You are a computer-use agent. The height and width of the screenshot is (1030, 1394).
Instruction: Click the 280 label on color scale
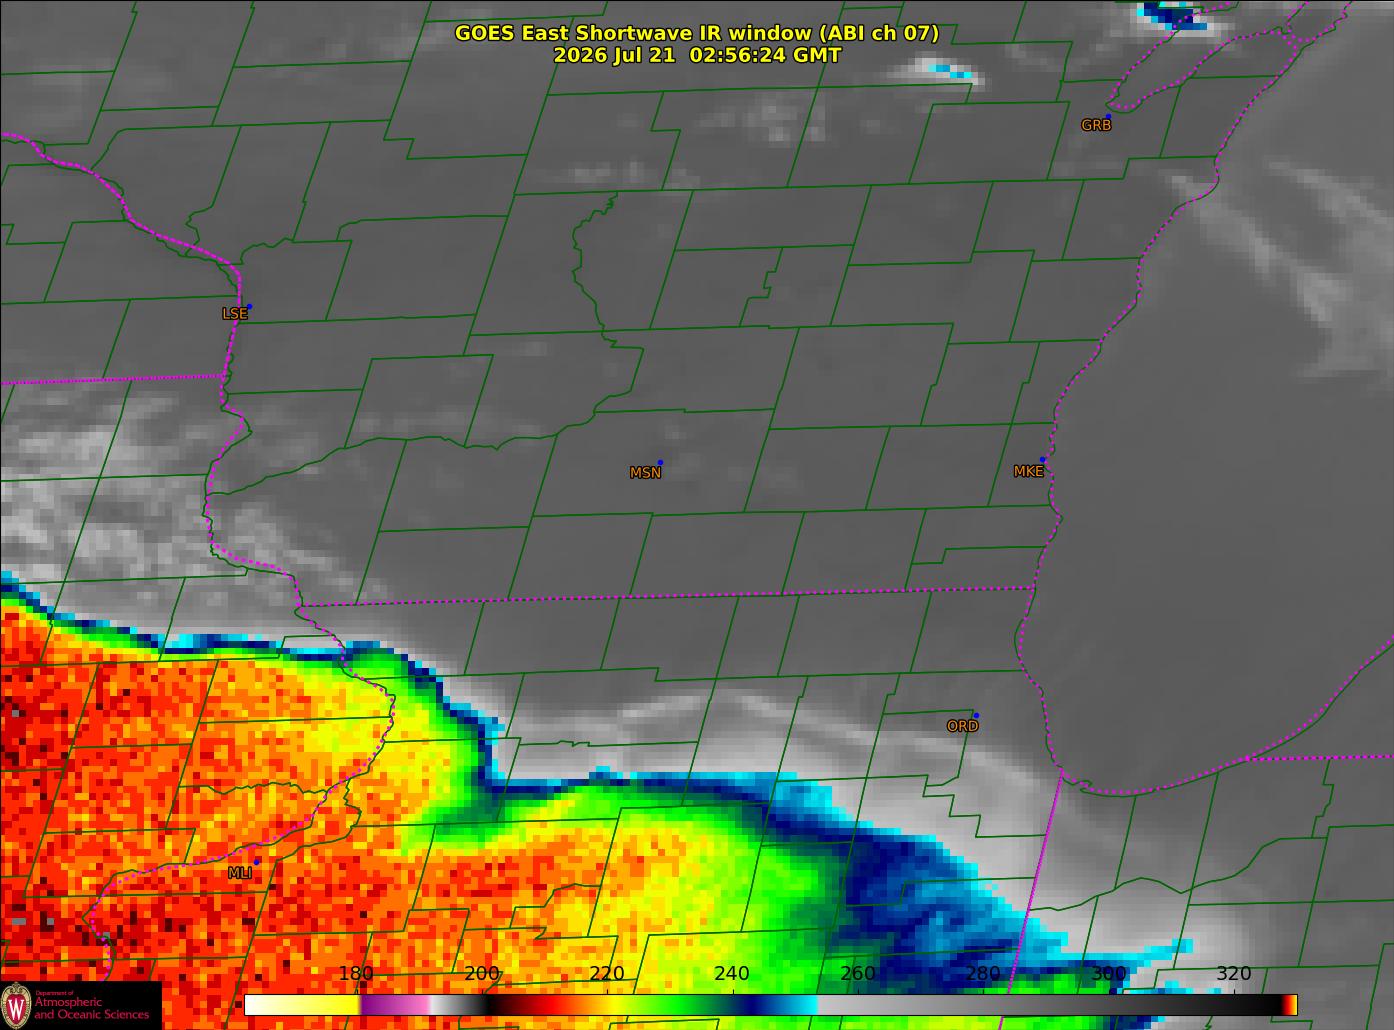pos(983,974)
